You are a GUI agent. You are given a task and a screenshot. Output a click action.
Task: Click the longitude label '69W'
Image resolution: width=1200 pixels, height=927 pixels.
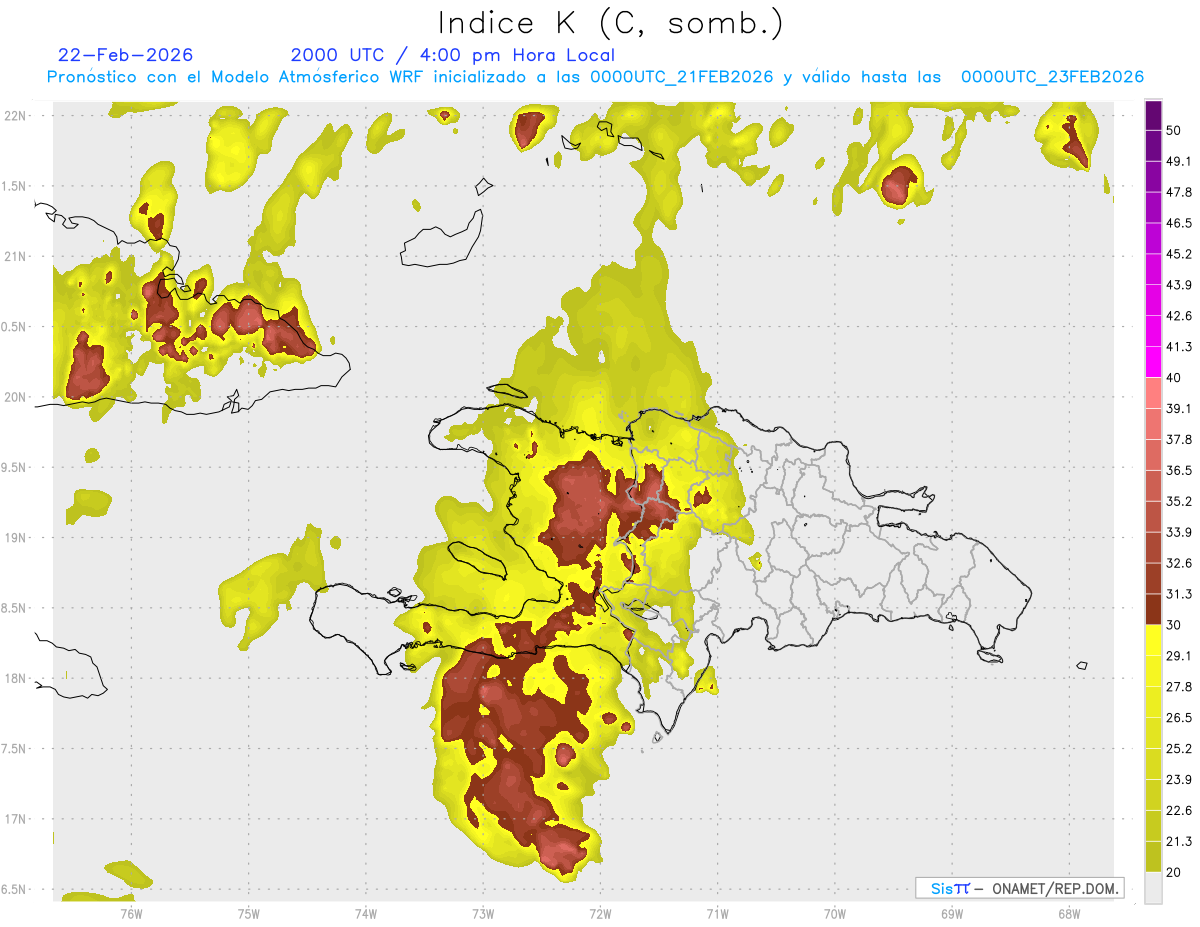point(951,913)
